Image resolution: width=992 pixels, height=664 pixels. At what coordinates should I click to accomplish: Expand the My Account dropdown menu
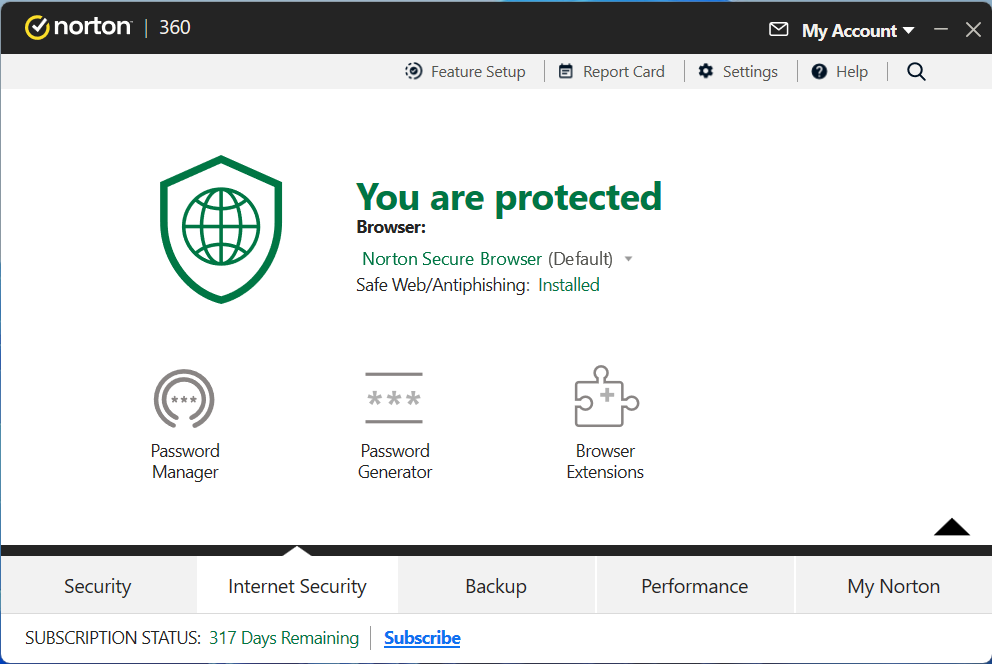tap(858, 30)
